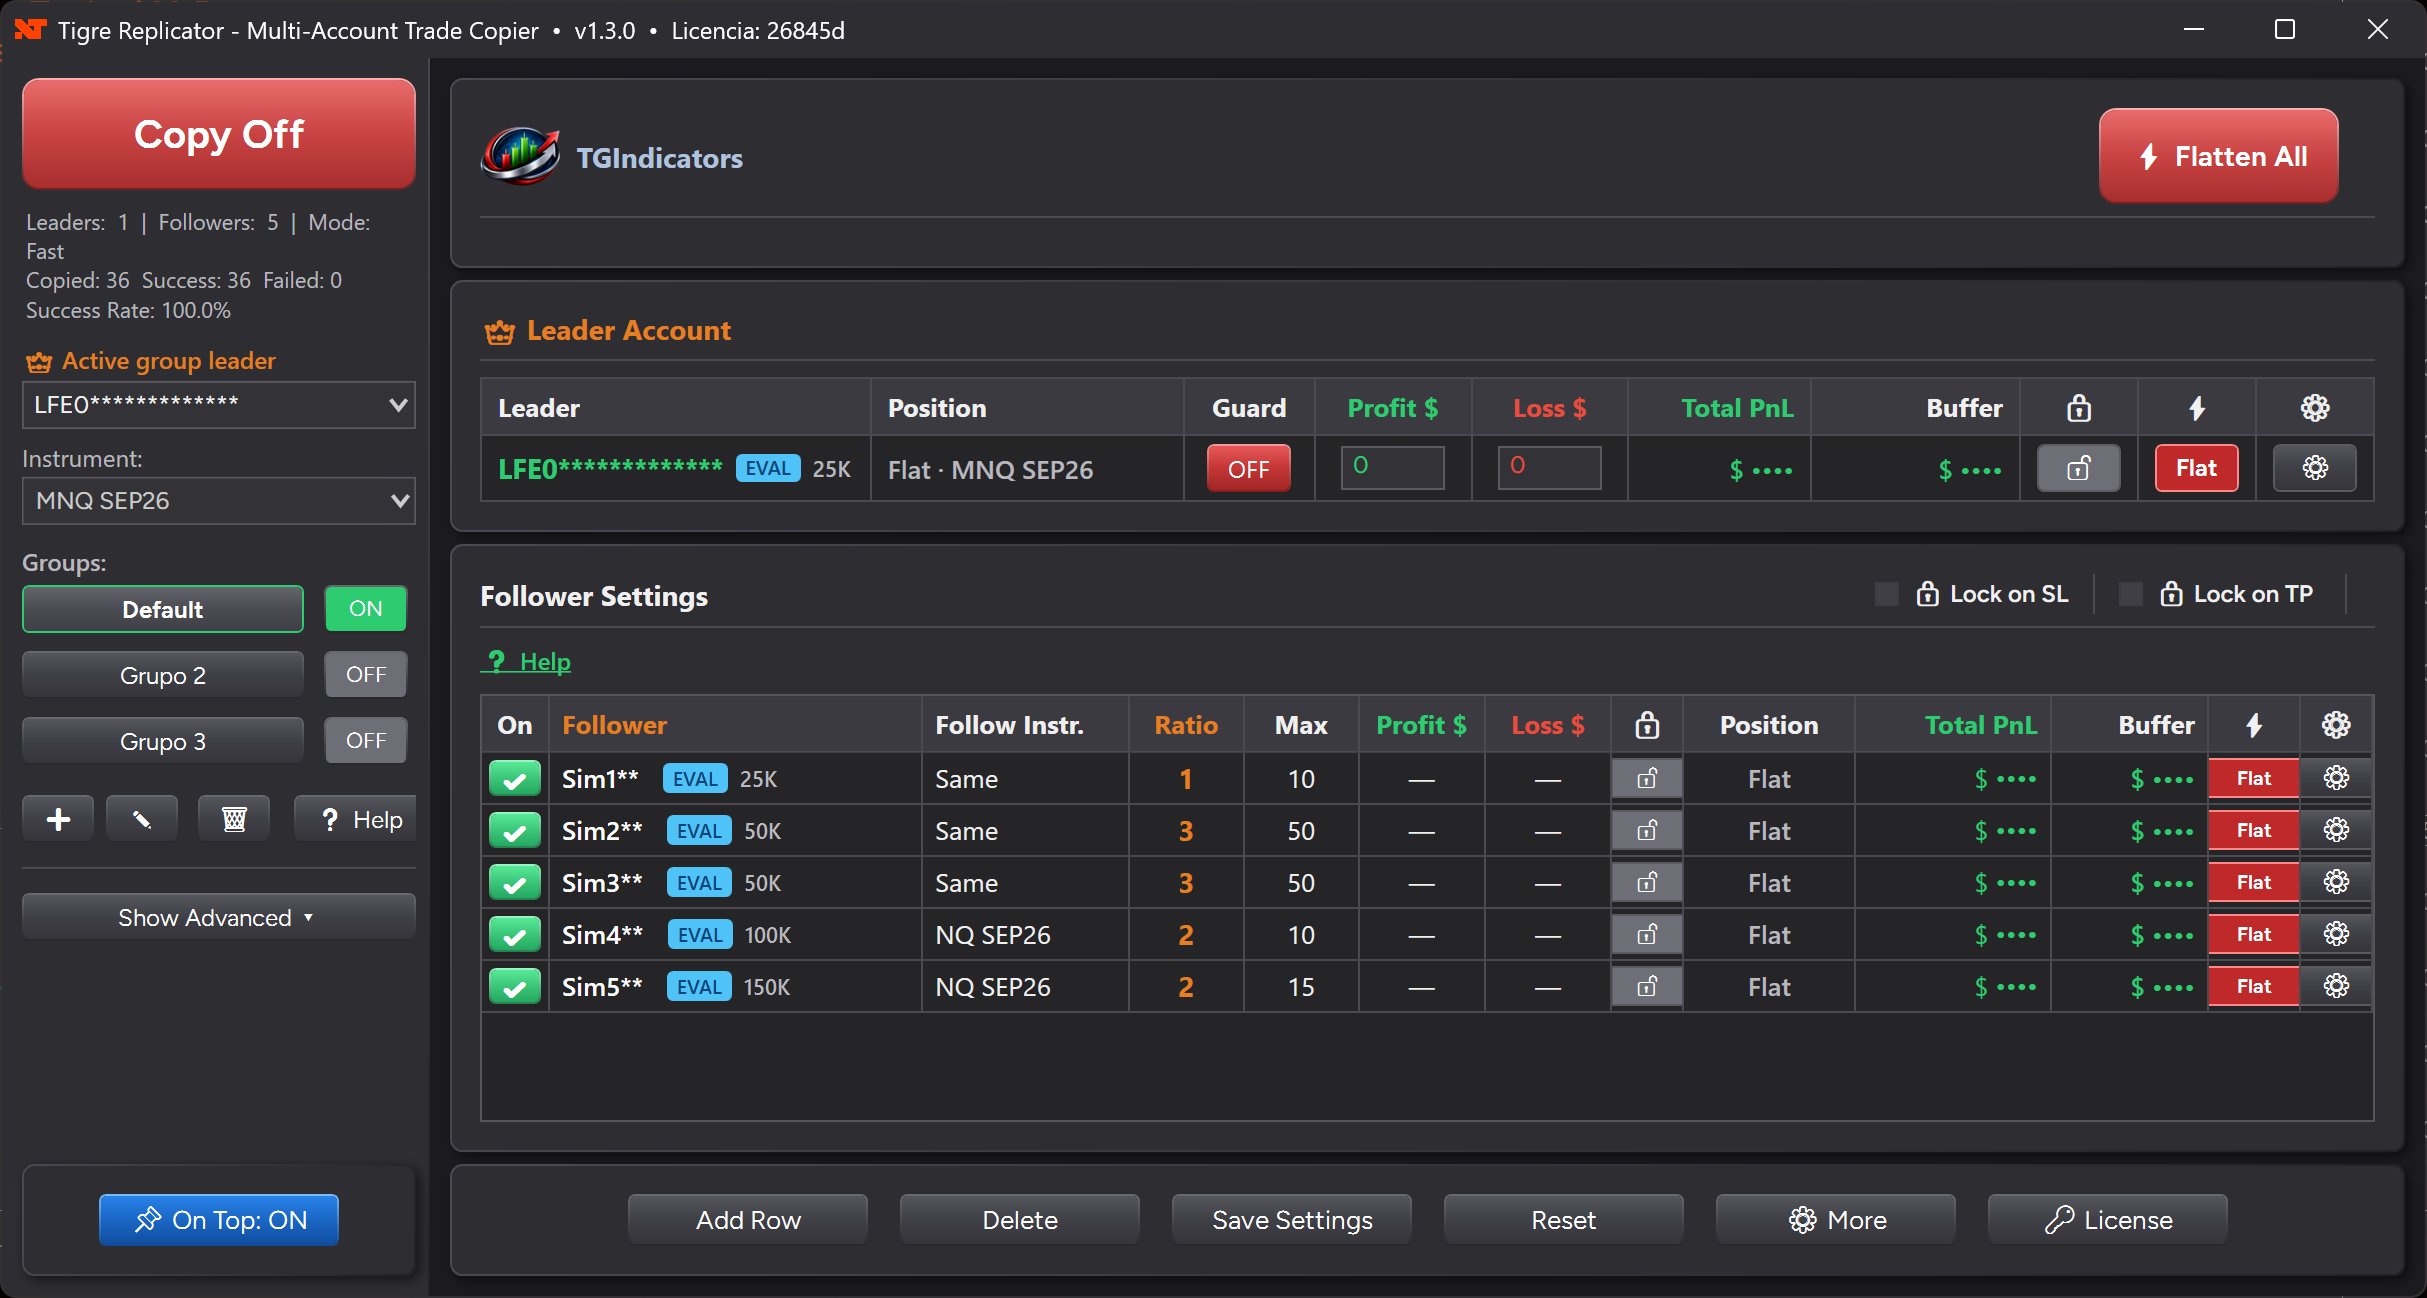2427x1298 pixels.
Task: Toggle Grupo 2 OFF switch
Action: [x=366, y=674]
